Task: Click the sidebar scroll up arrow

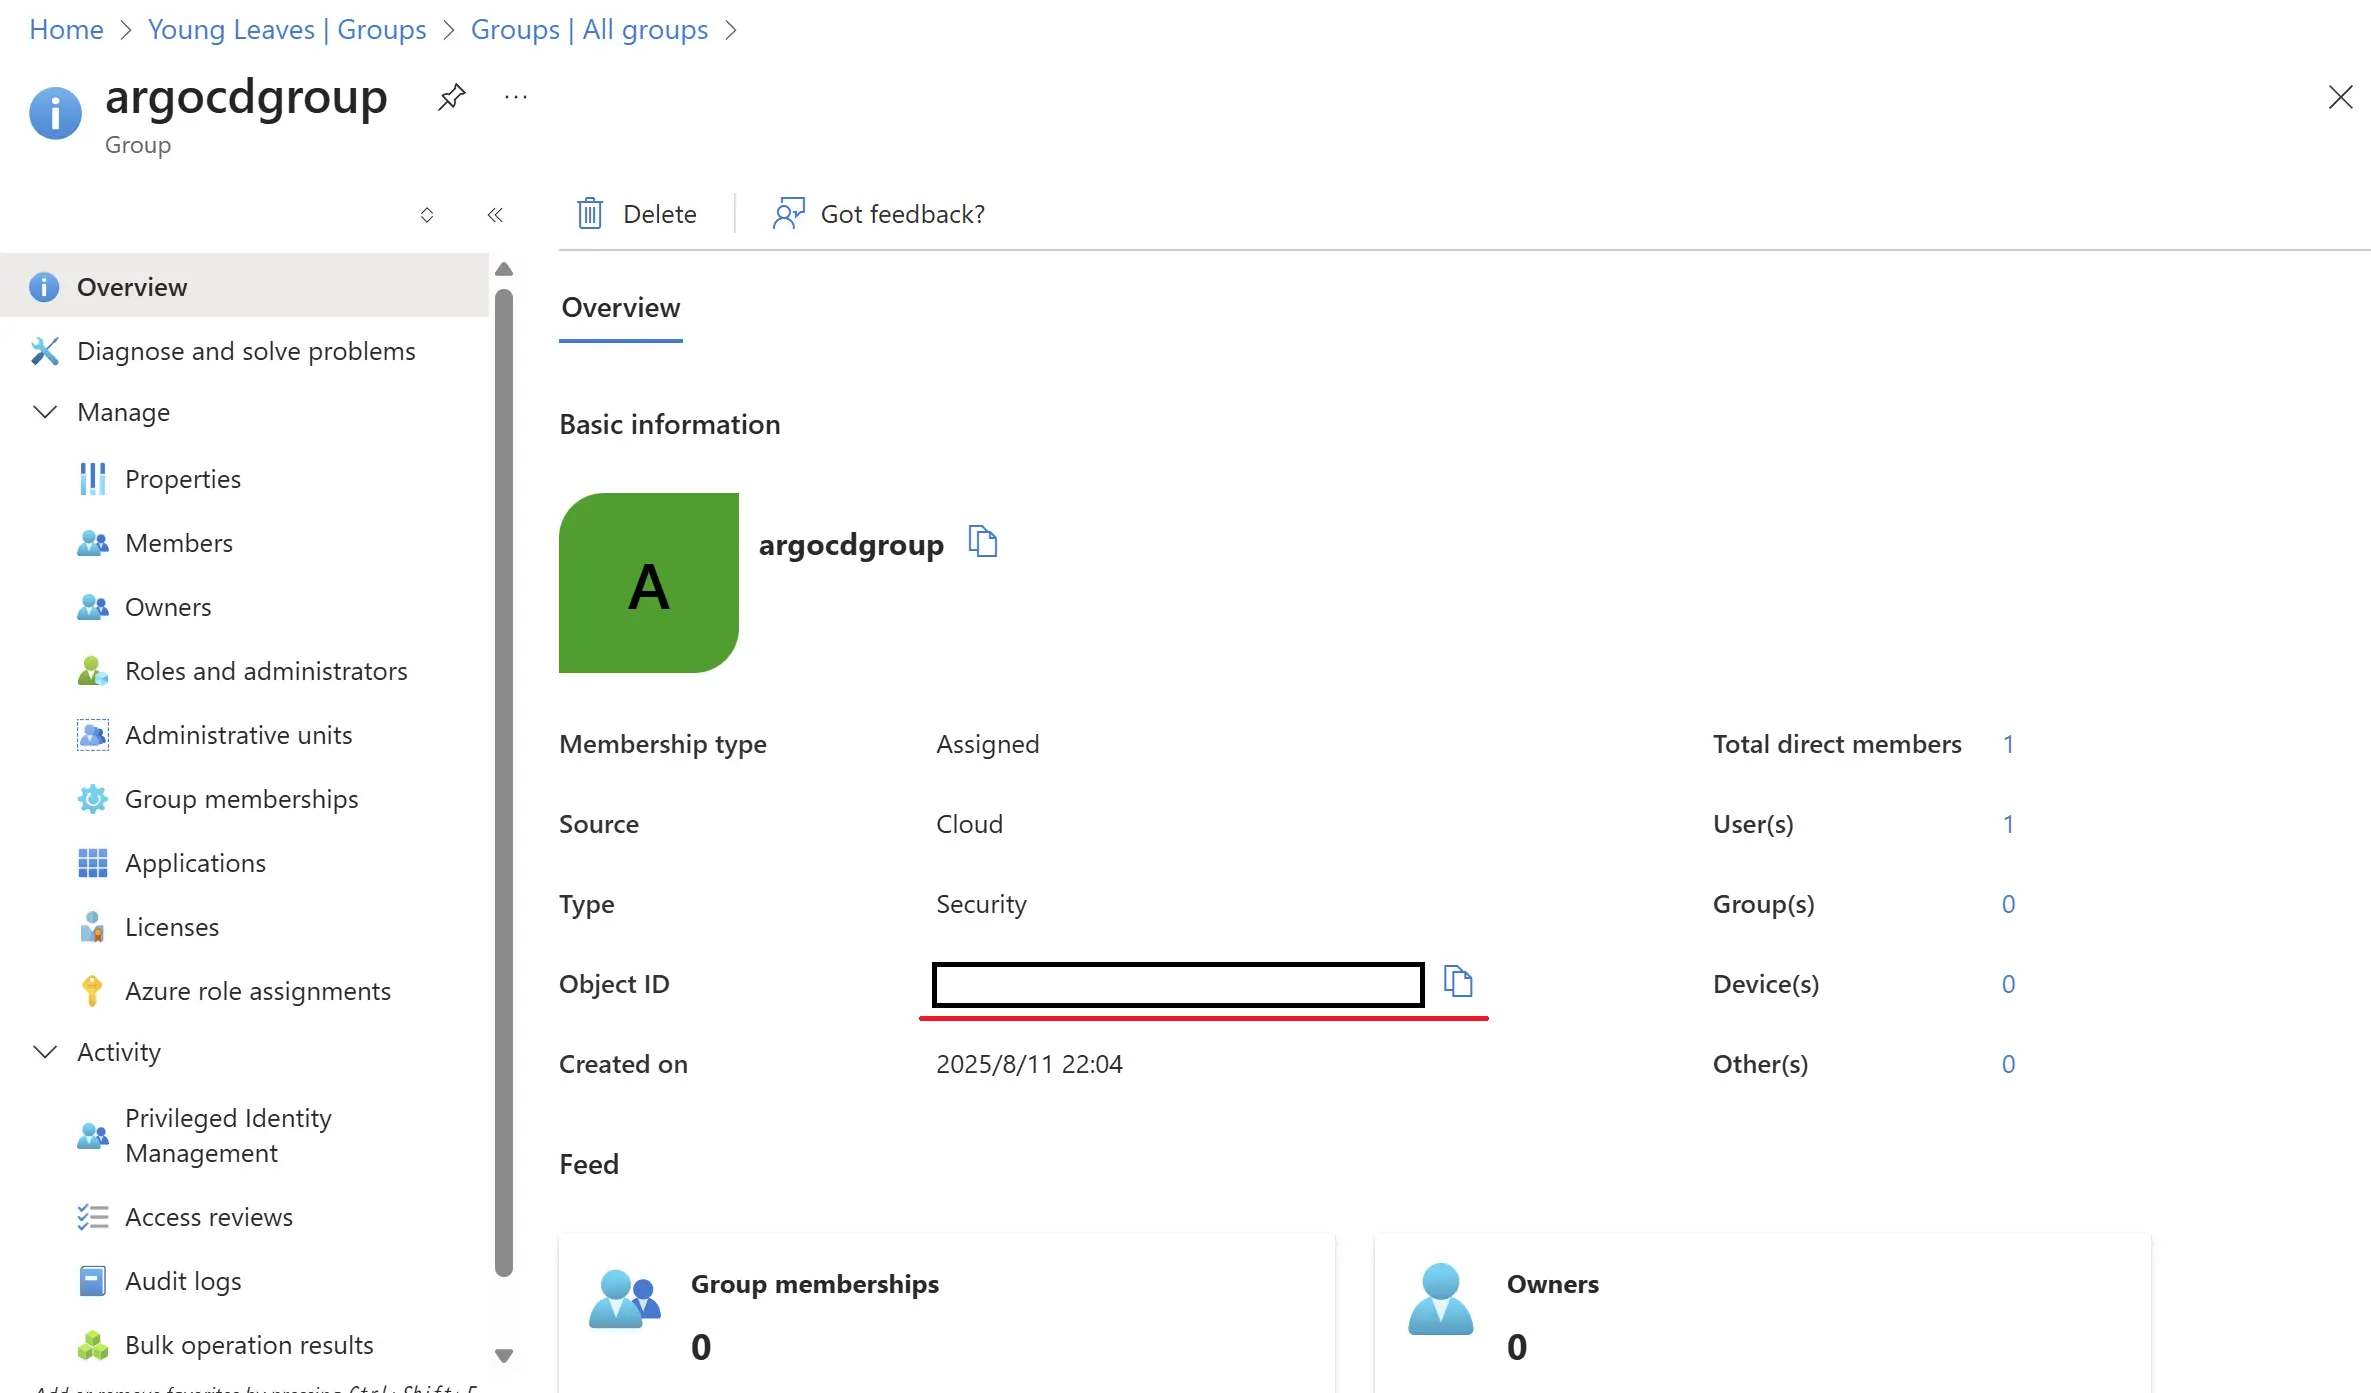Action: pos(504,269)
